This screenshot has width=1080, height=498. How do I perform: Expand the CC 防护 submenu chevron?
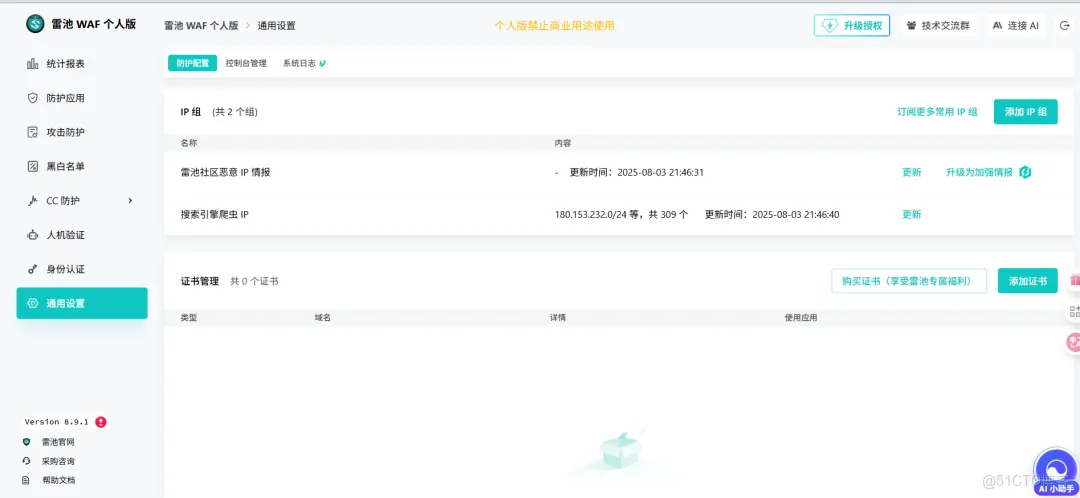tap(131, 200)
